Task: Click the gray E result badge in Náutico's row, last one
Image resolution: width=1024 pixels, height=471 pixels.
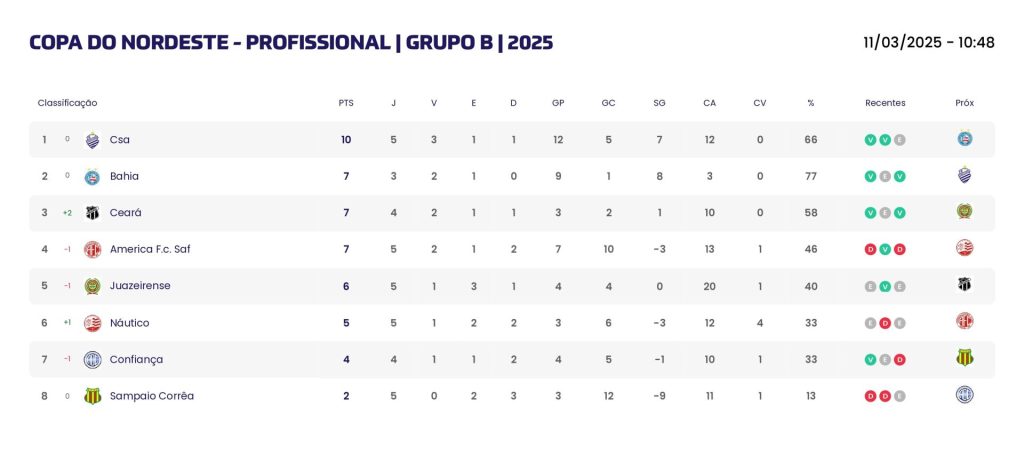Action: [899, 323]
